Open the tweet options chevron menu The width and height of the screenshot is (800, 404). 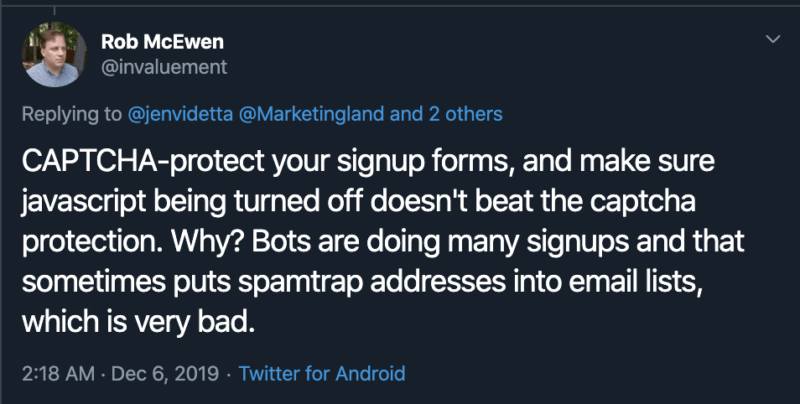pos(772,40)
